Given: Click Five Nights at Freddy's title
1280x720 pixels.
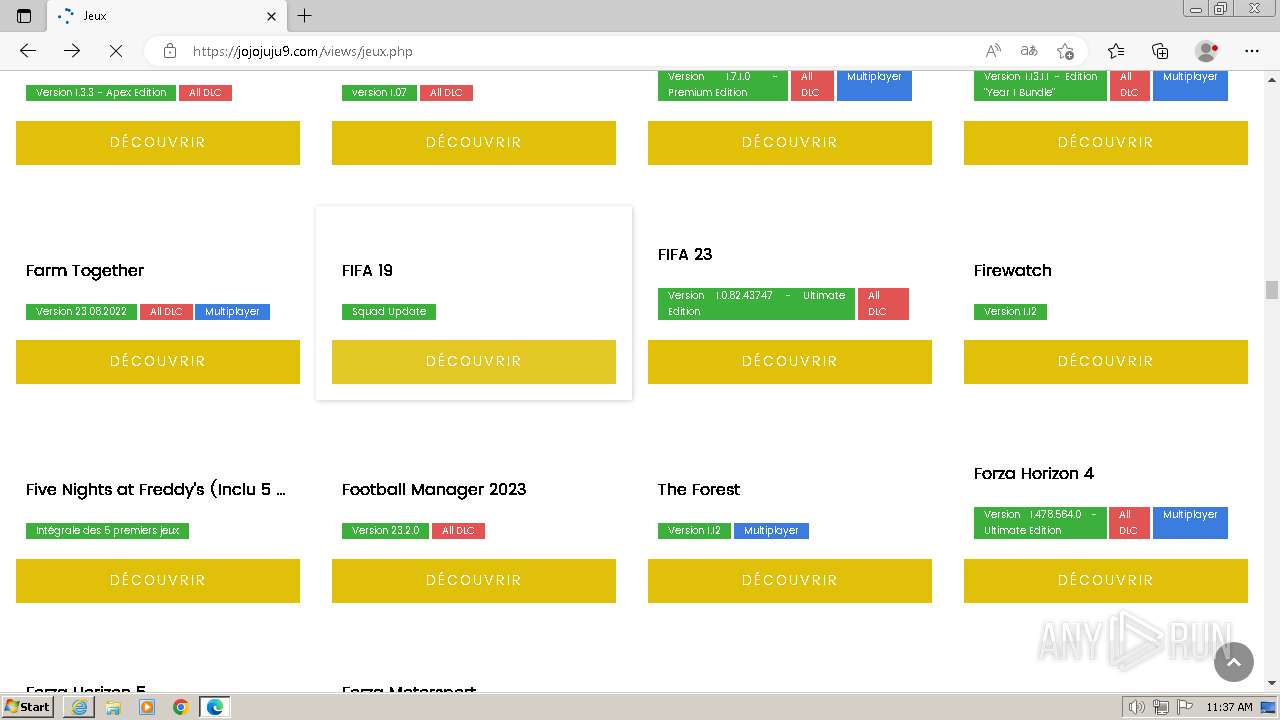Looking at the screenshot, I should 156,490.
